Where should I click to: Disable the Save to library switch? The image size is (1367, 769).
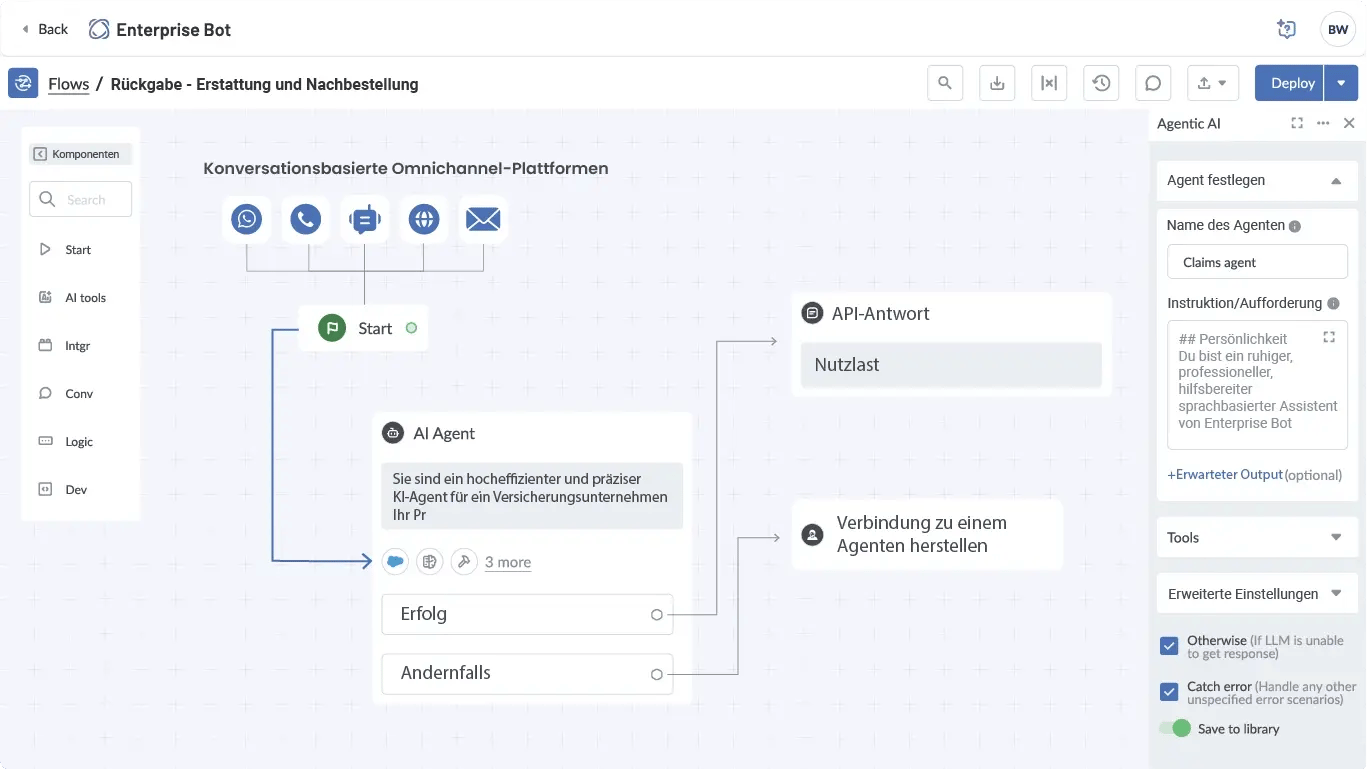[1175, 729]
